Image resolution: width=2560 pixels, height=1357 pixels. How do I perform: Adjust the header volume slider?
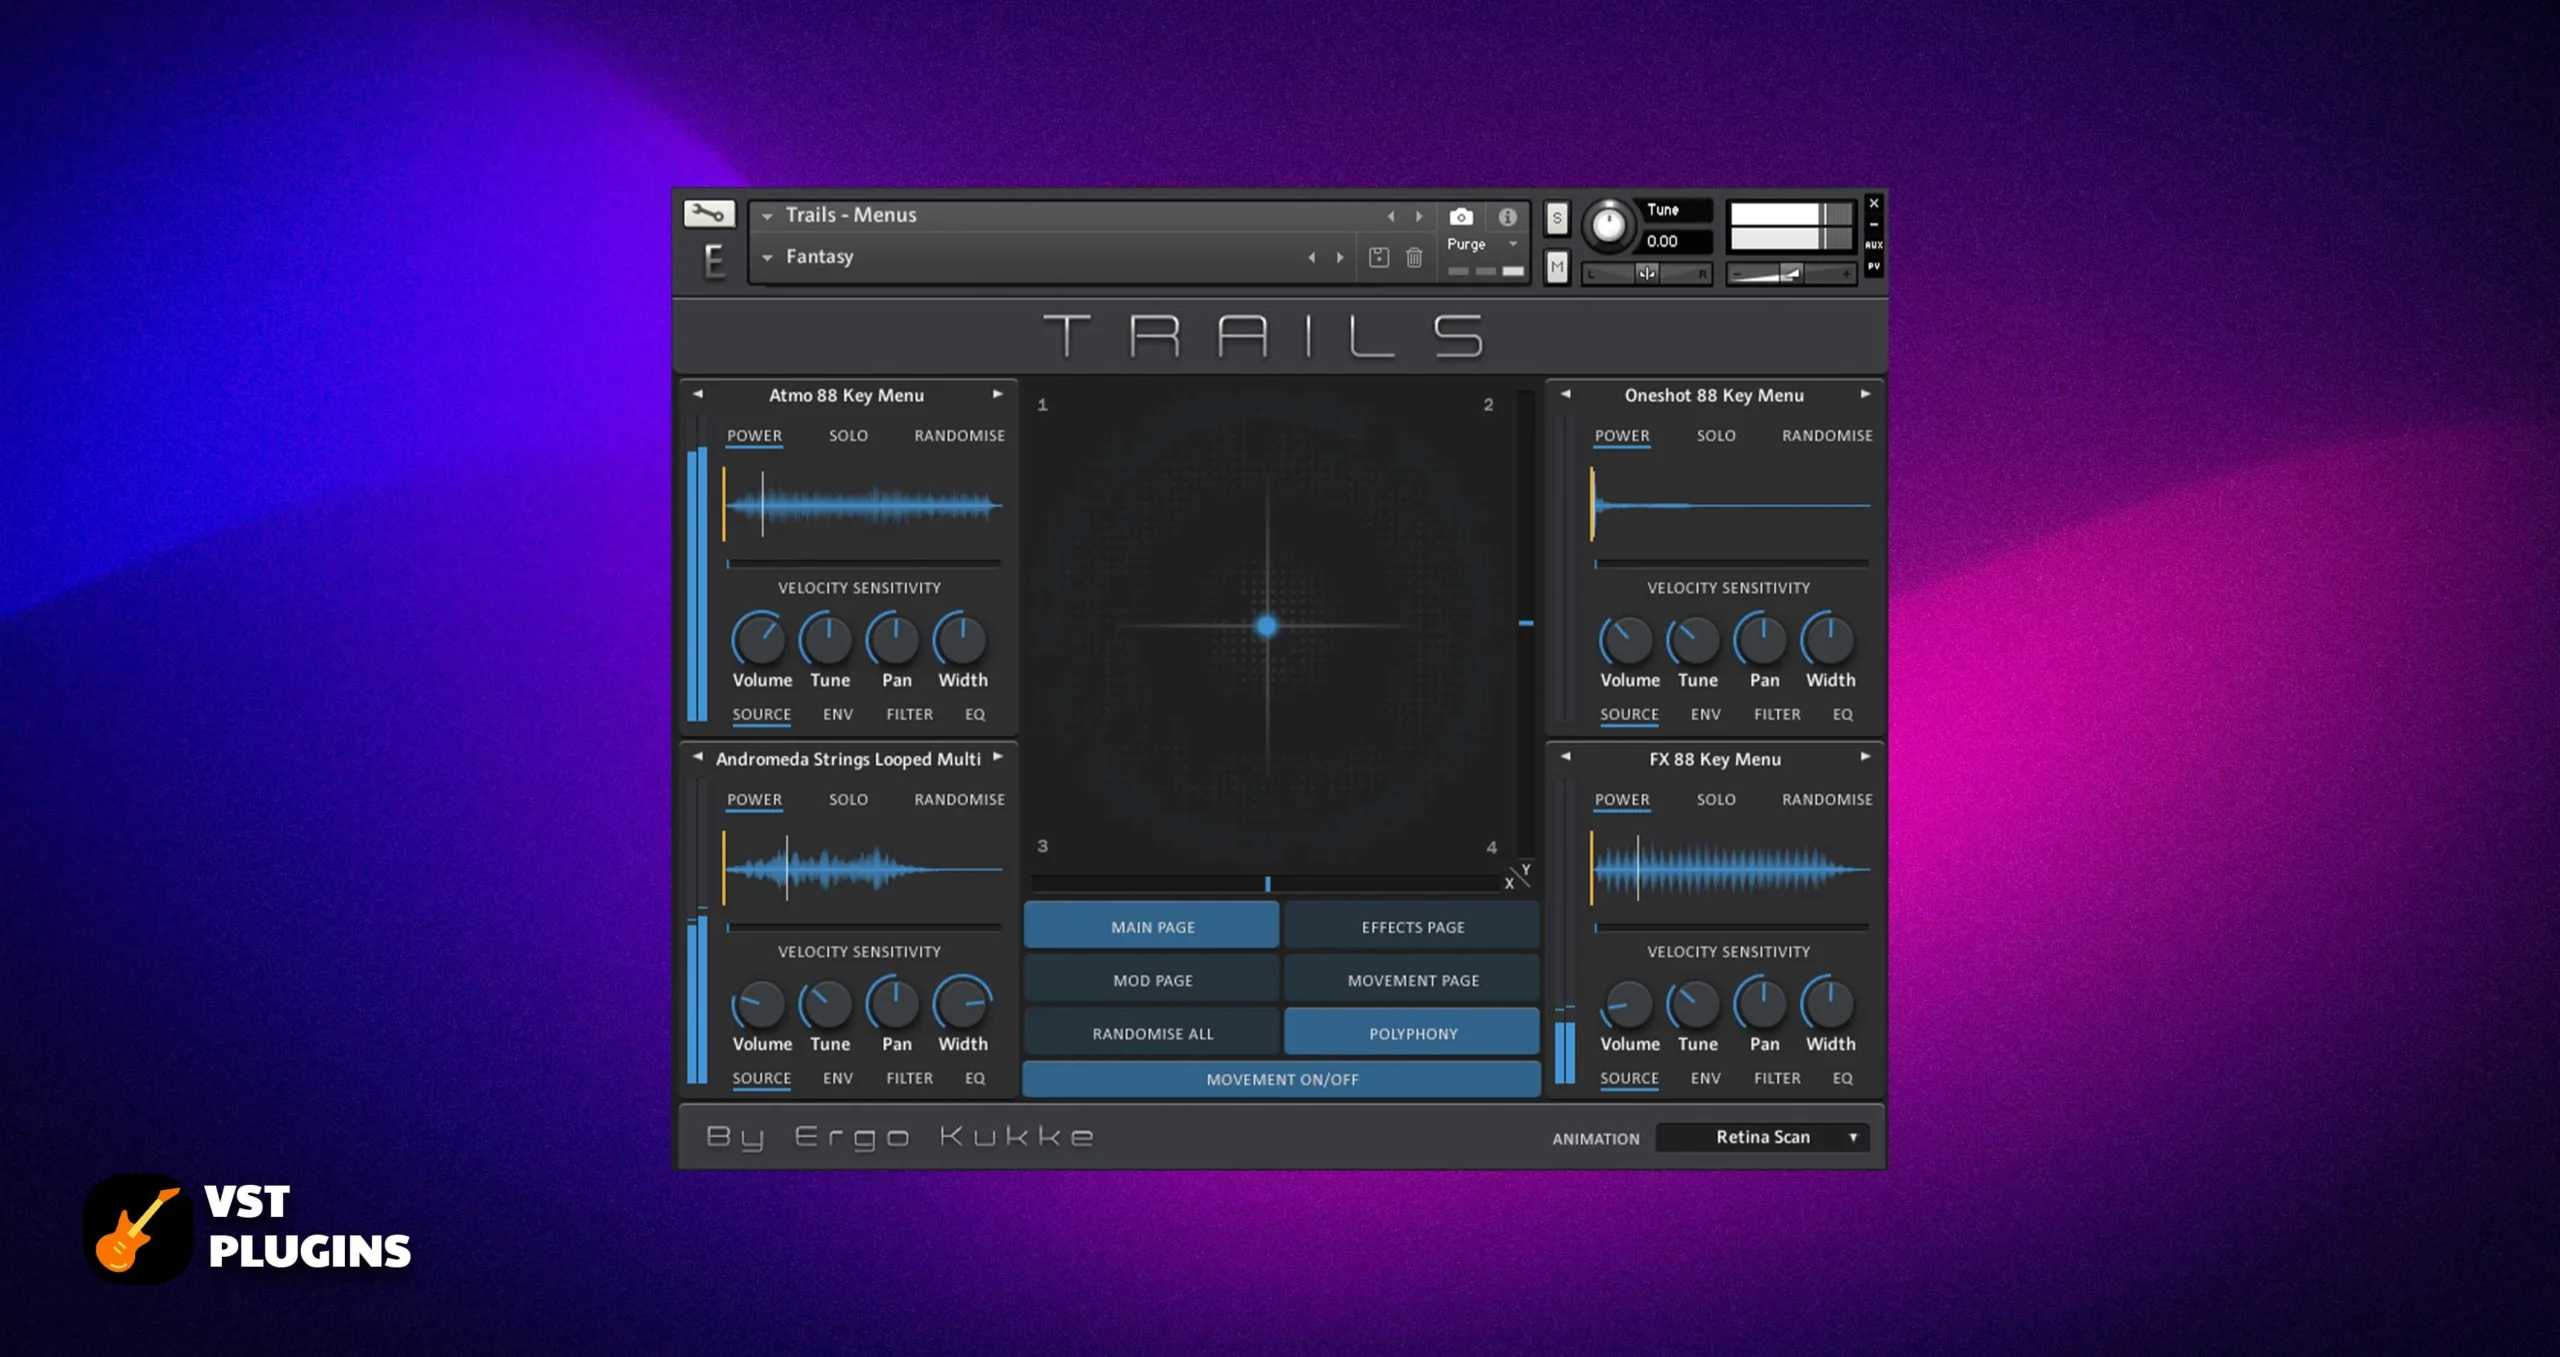click(1790, 273)
